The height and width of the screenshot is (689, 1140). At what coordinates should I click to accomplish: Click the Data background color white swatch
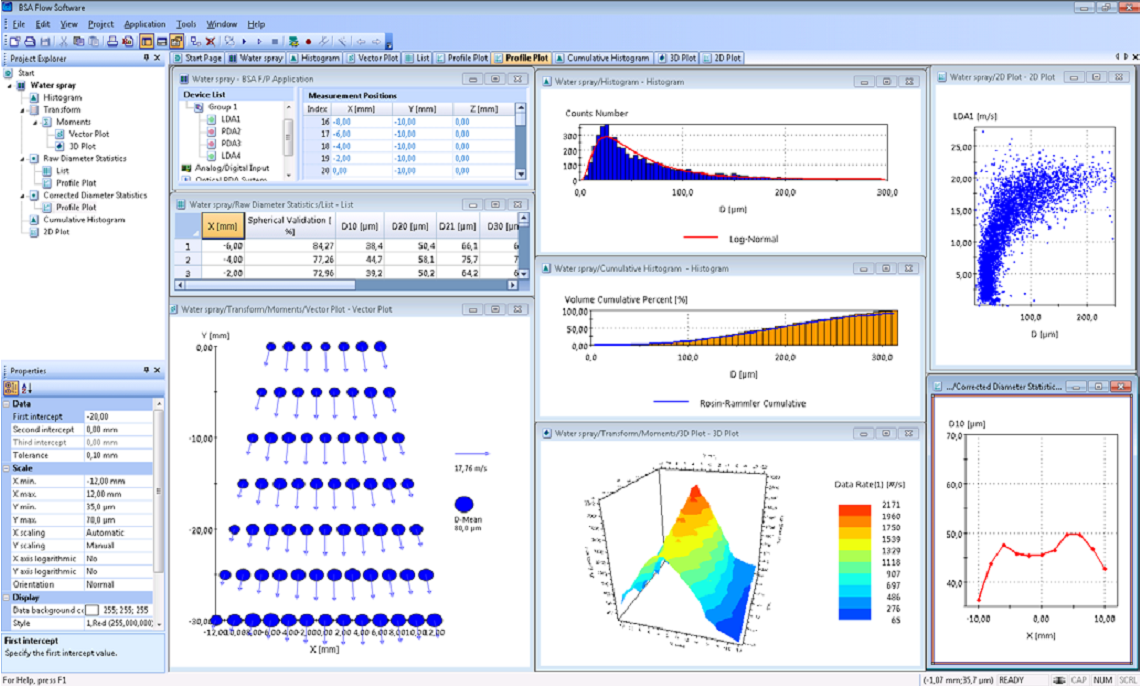pos(92,610)
